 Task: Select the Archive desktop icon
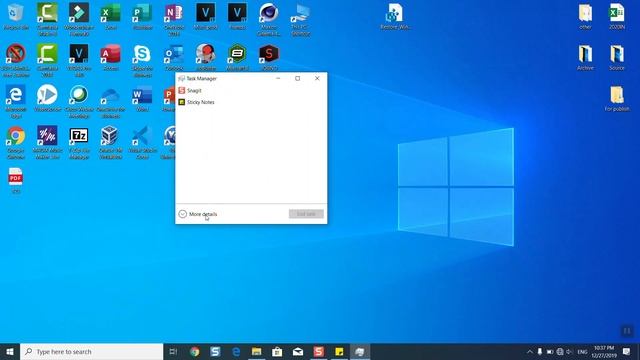[x=585, y=58]
